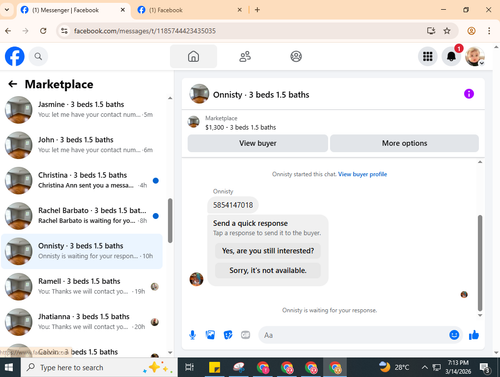Choose a sticker icon
Image resolution: width=500 pixels, height=377 pixels.
[228, 335]
